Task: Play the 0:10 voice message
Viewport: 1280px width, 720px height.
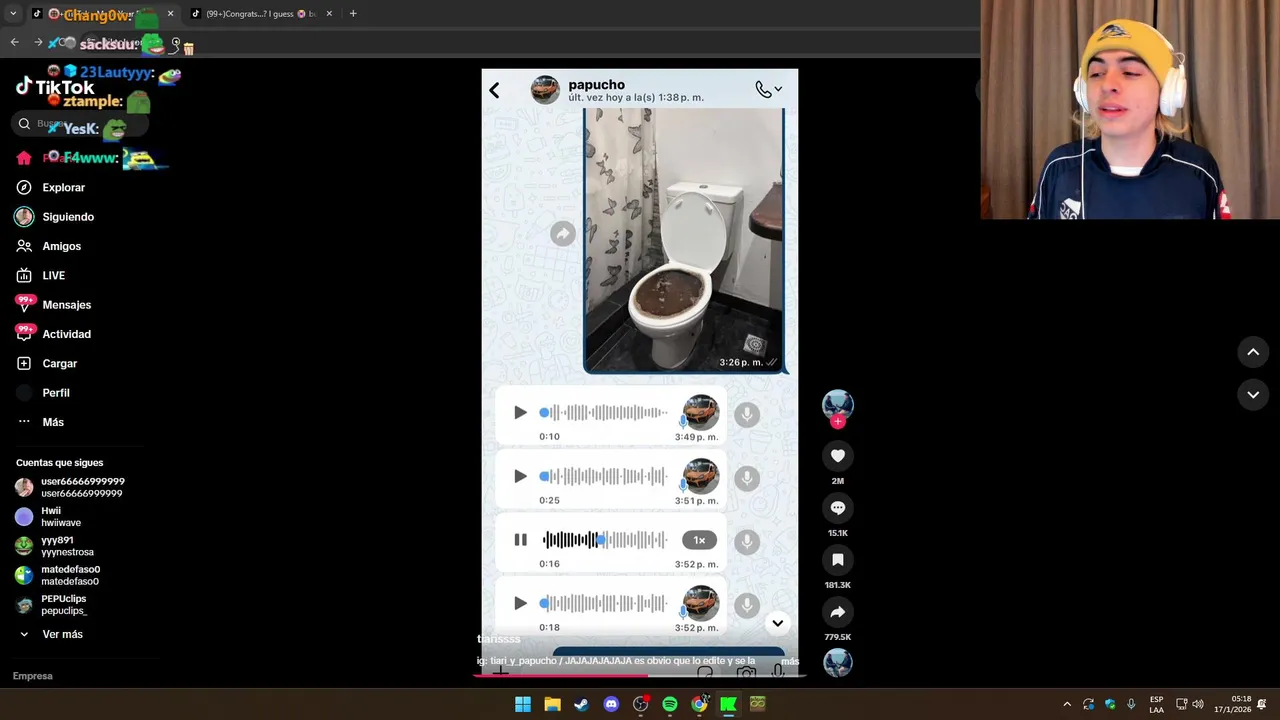Action: tap(520, 412)
